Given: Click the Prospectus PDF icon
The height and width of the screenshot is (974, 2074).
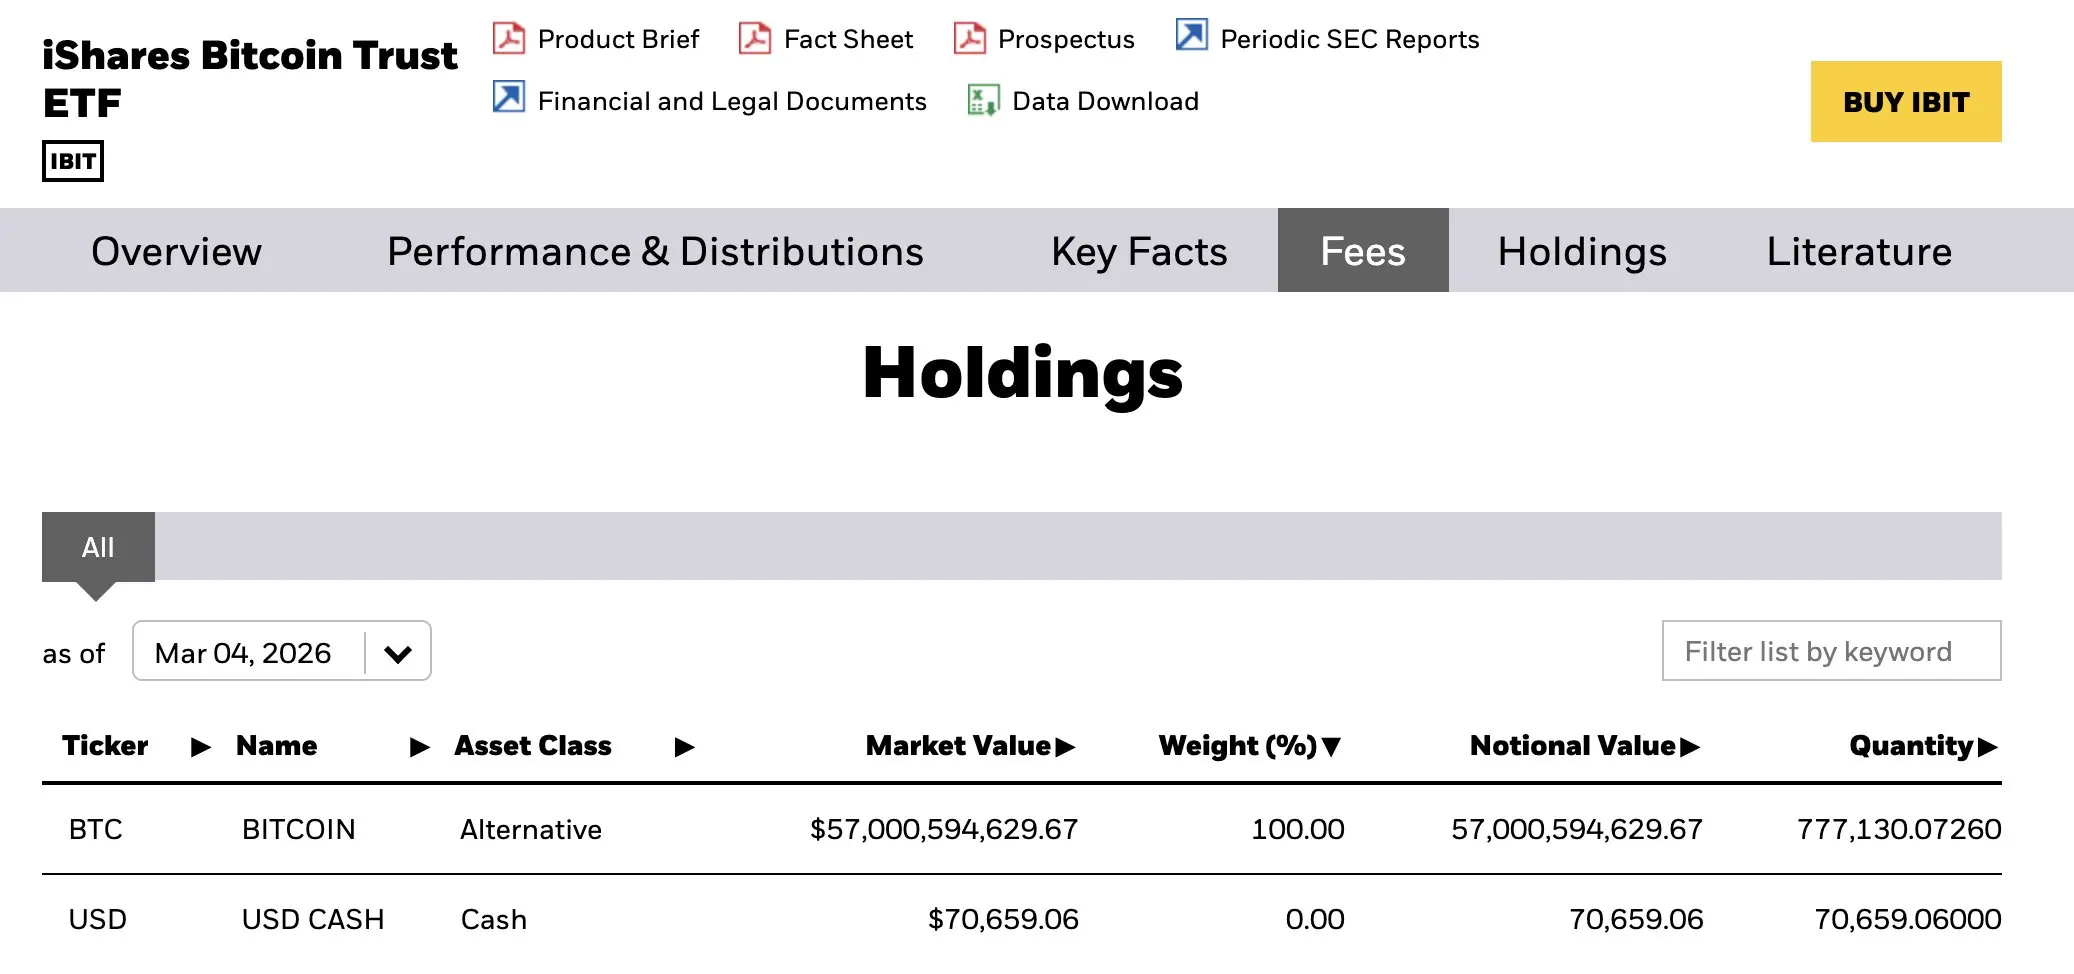Looking at the screenshot, I should (x=969, y=38).
